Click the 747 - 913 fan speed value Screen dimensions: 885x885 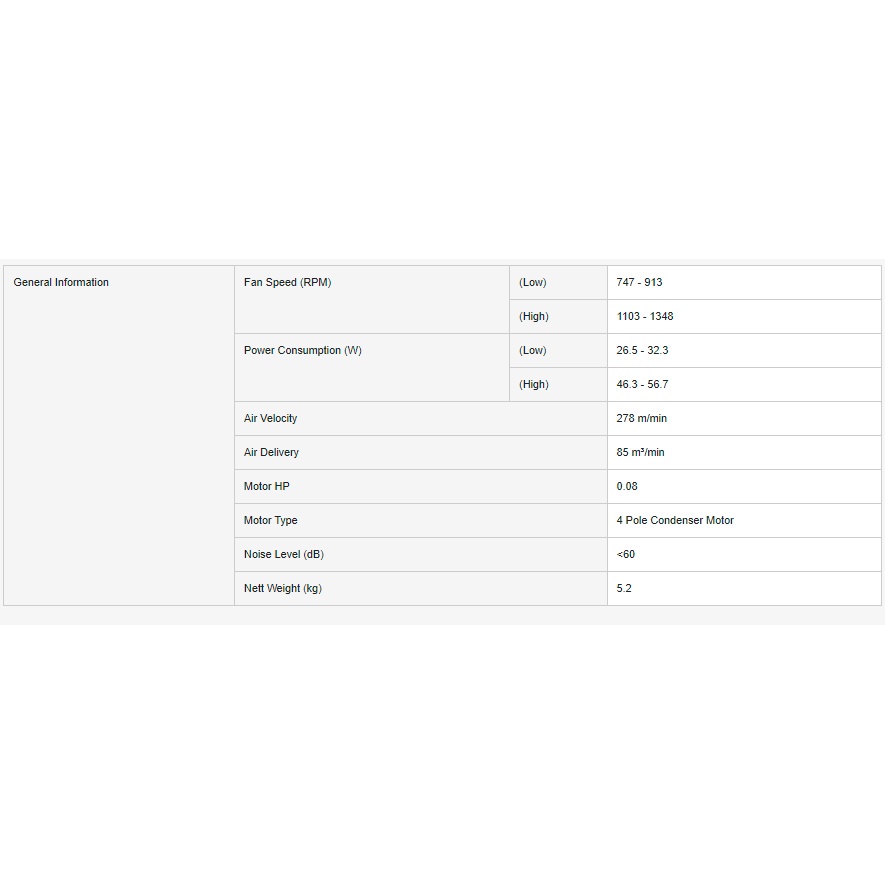click(x=639, y=283)
